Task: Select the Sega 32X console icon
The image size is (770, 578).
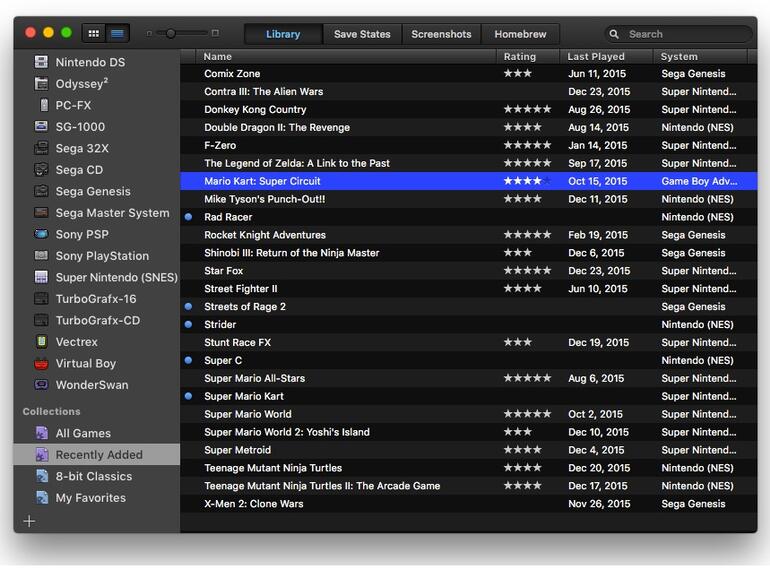Action: pos(41,148)
